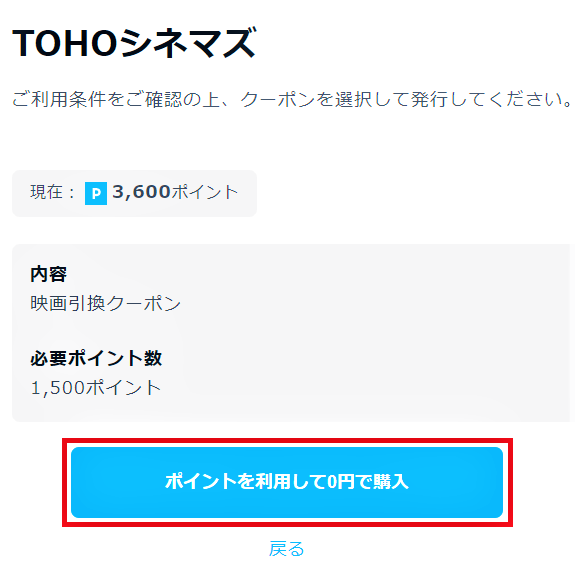The width and height of the screenshot is (575, 573).
Task: Click the 内容 section heading
Action: coord(48,274)
